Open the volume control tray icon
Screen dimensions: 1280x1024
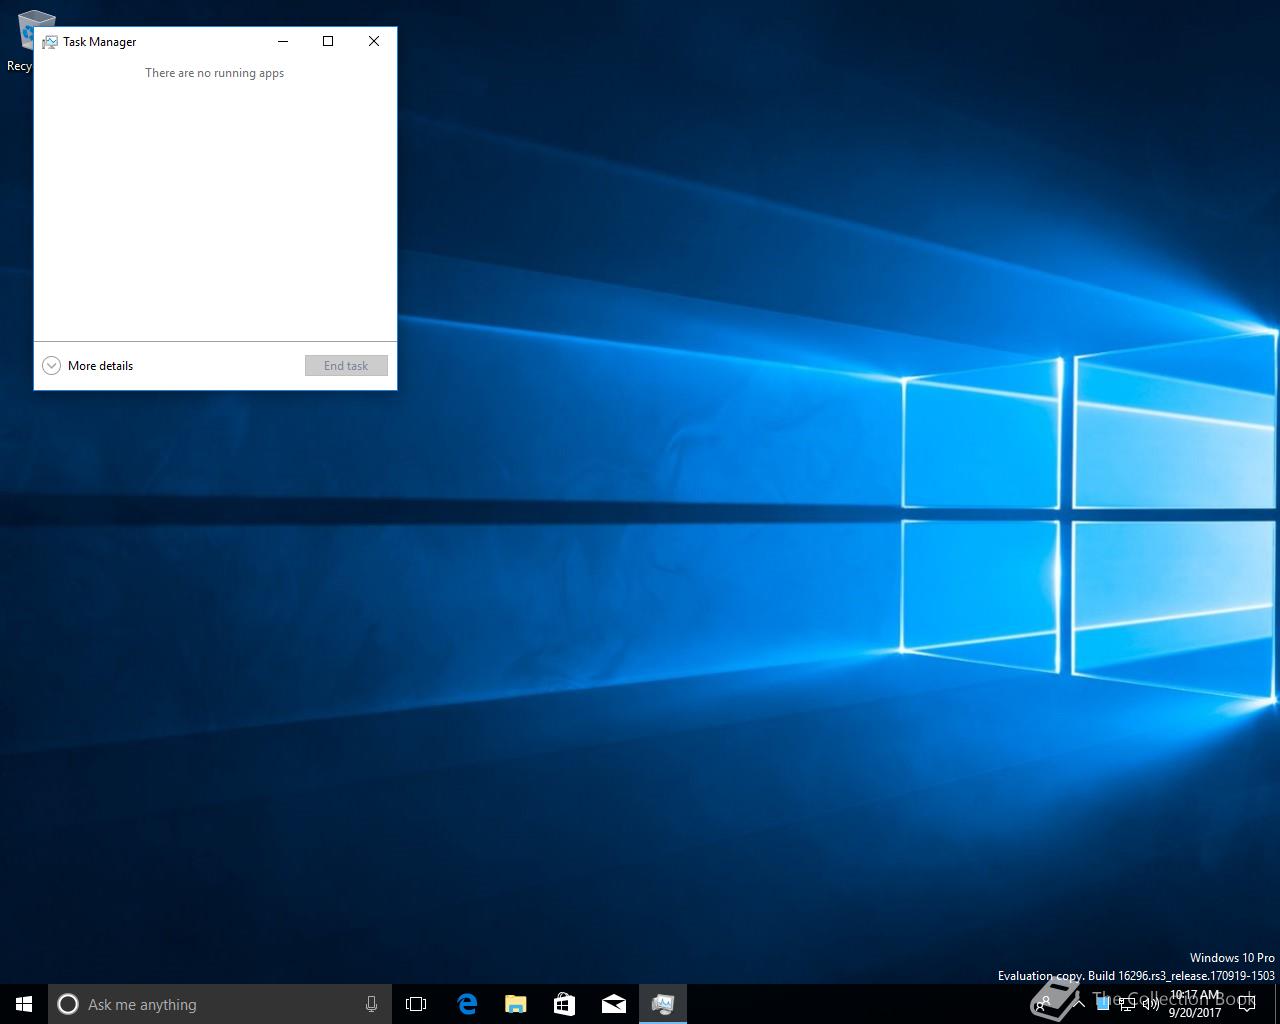pos(1150,1004)
